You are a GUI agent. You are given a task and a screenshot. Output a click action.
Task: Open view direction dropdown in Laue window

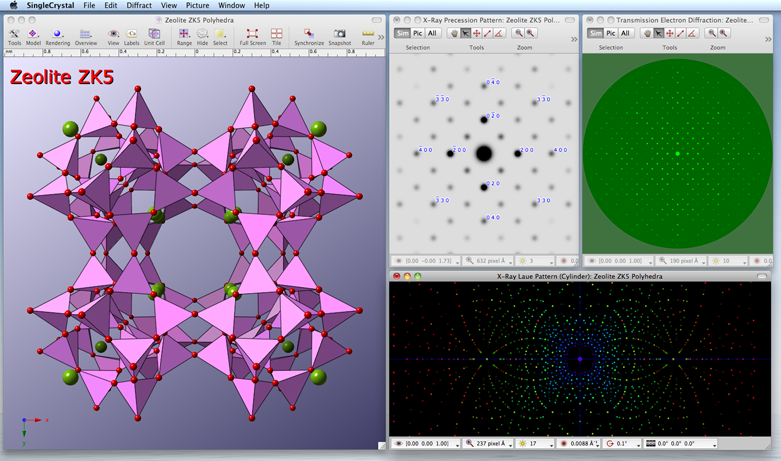pyautogui.click(x=426, y=443)
